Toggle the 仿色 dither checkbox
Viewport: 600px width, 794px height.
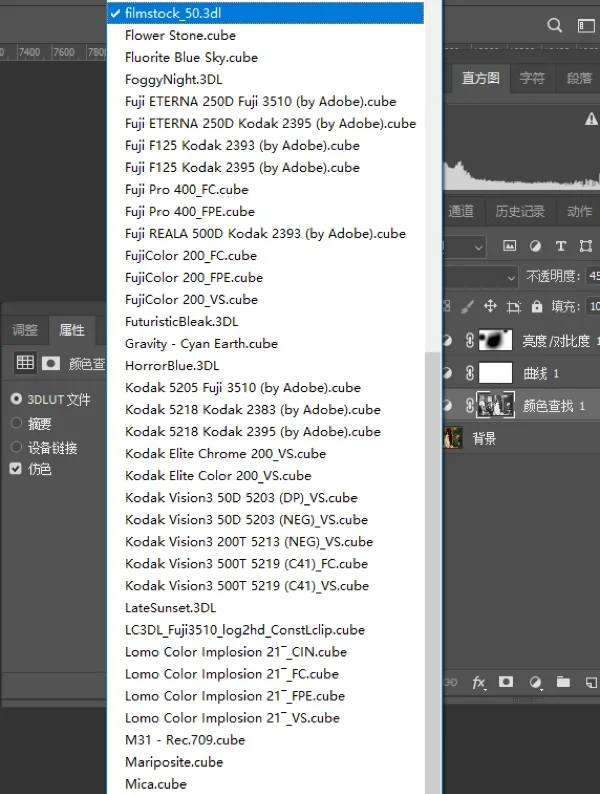tap(16, 469)
